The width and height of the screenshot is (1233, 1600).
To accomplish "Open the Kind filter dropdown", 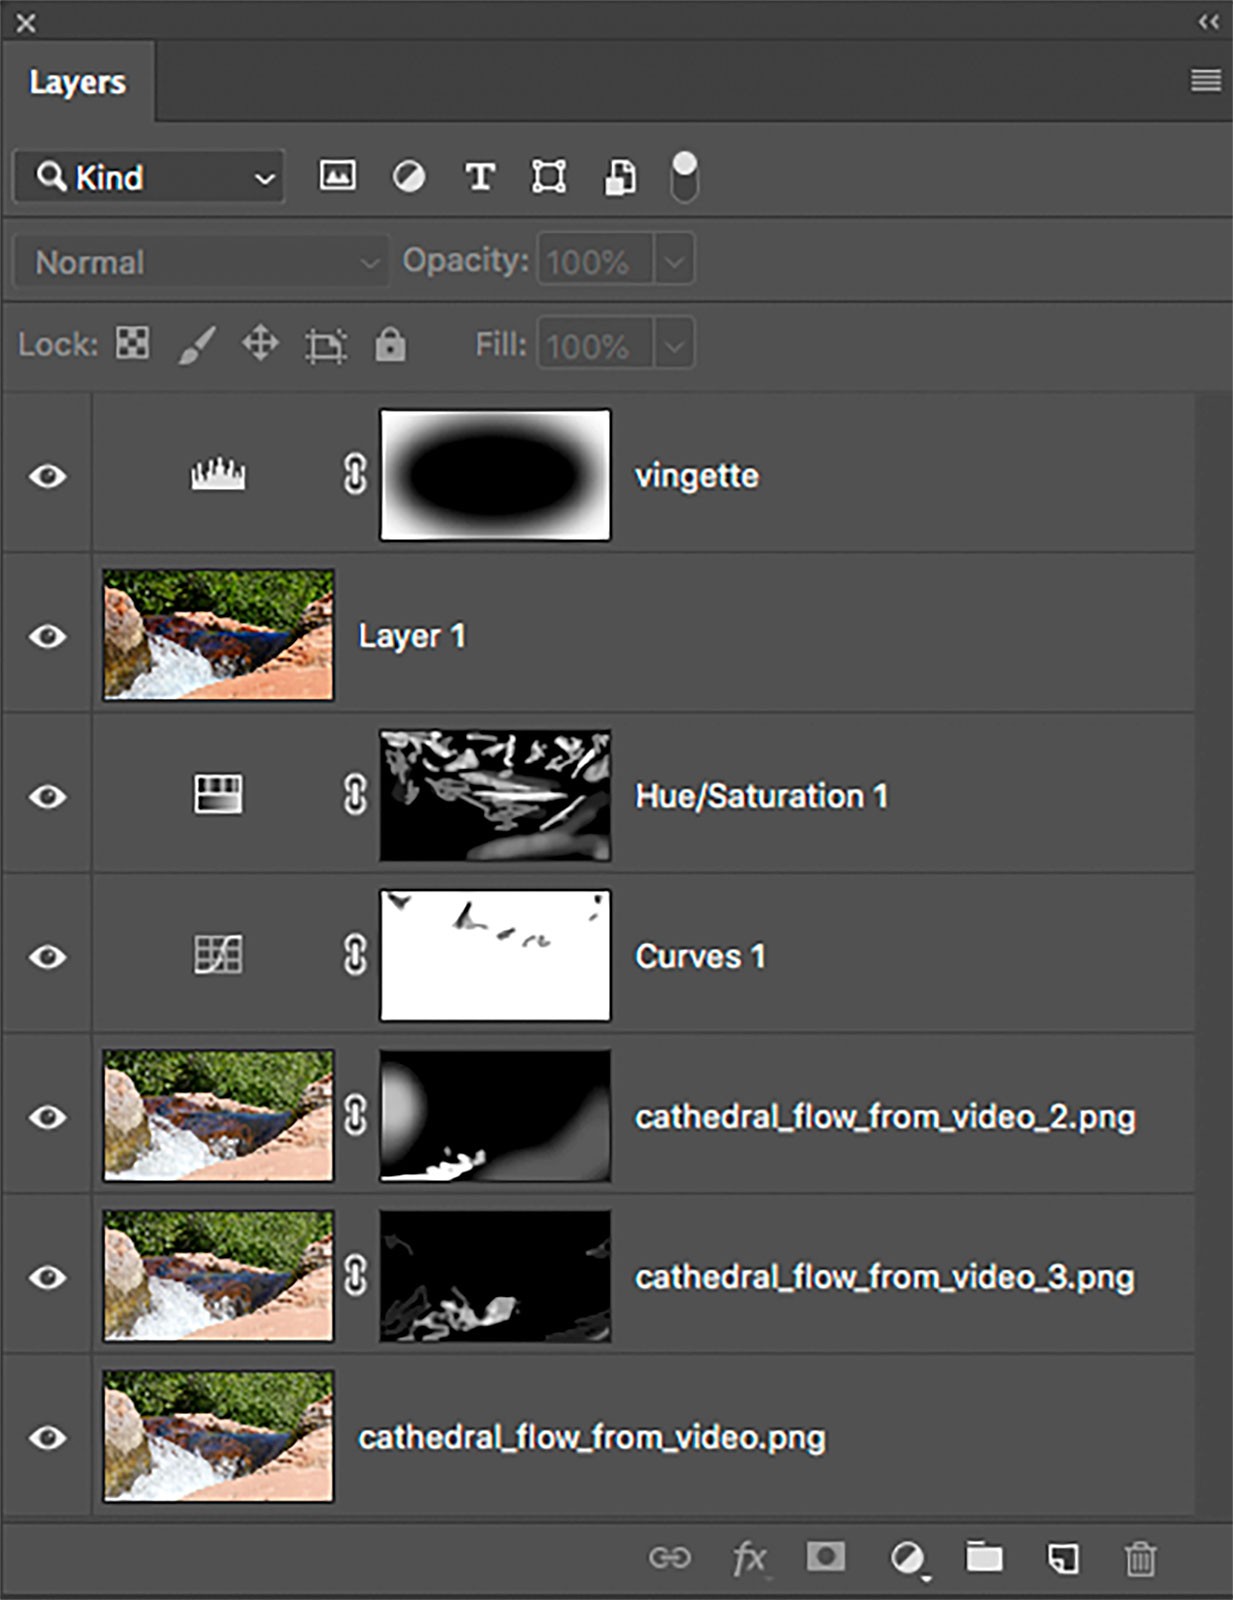I will pos(150,178).
